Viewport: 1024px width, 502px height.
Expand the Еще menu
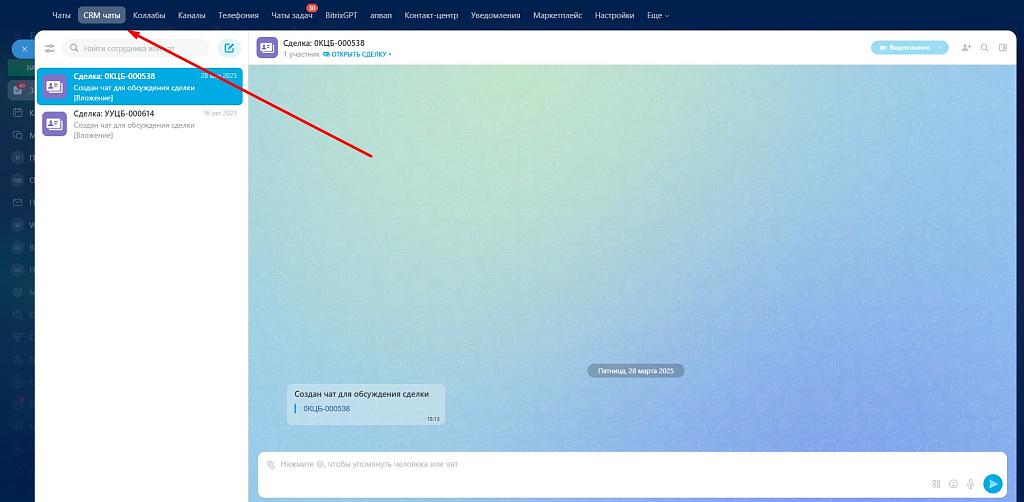click(x=658, y=16)
